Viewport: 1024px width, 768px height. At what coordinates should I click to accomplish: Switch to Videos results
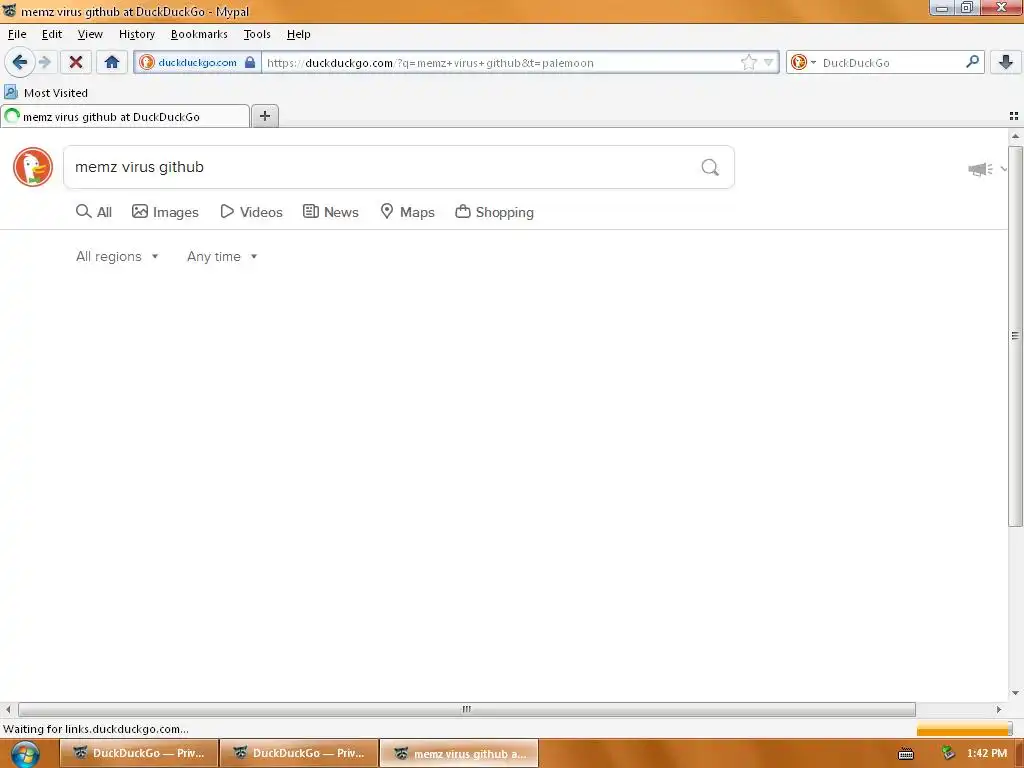pyautogui.click(x=251, y=212)
